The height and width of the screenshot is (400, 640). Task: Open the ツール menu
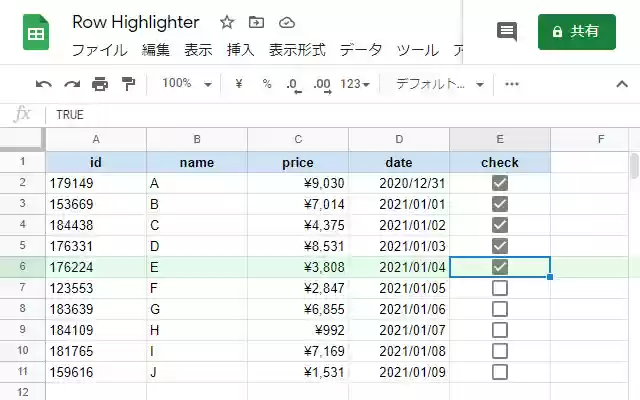click(x=418, y=51)
